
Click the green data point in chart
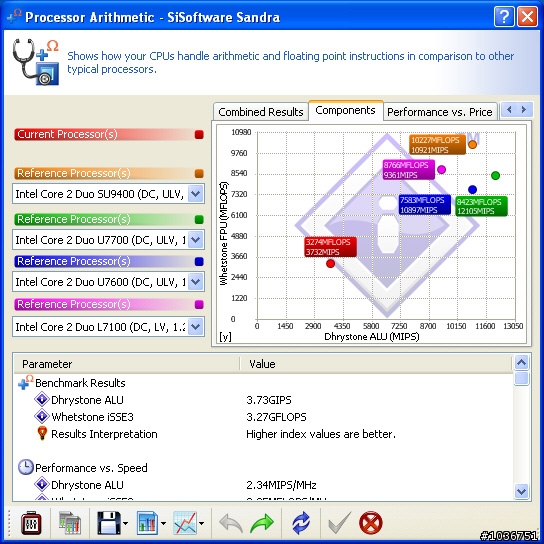click(495, 176)
